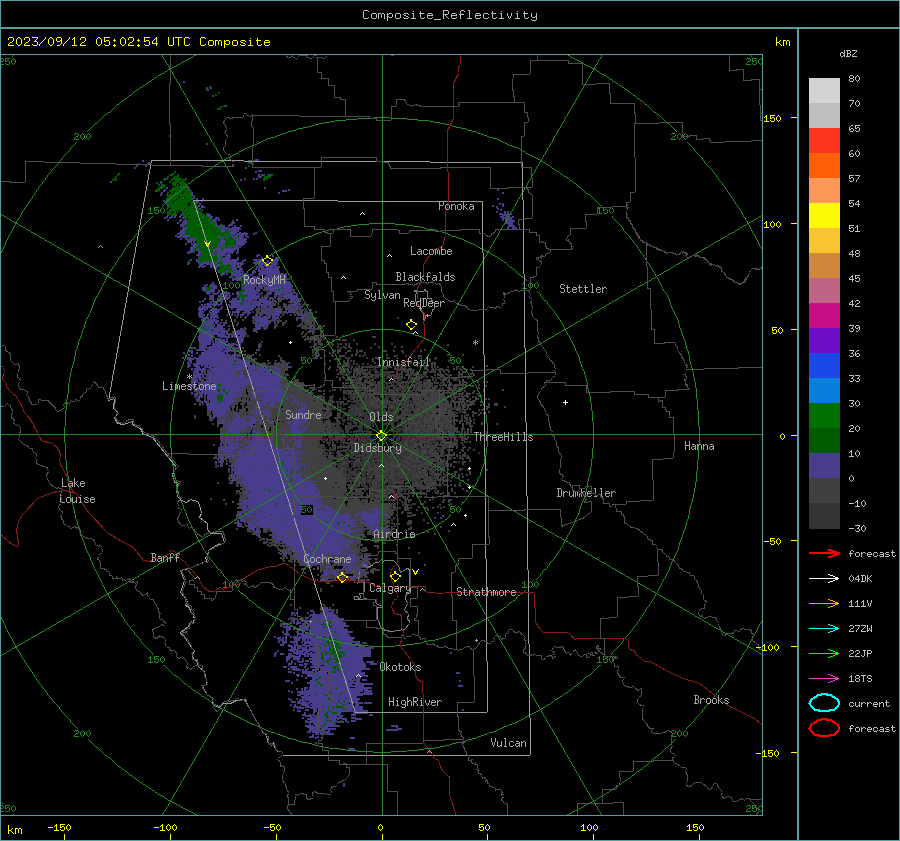Select the 42 dBZ pink color swatch
This screenshot has width=900, height=841.
coord(824,290)
